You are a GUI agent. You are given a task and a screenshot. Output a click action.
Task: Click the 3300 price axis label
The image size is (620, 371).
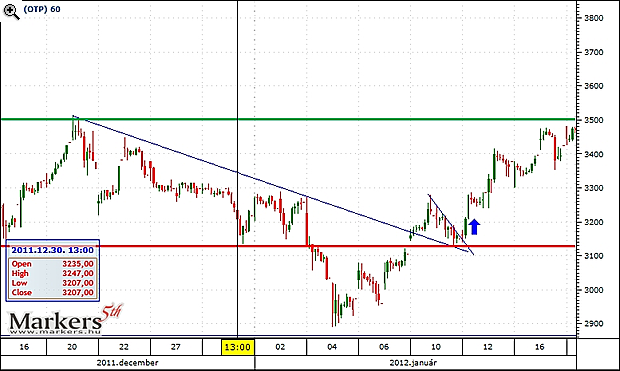point(594,188)
